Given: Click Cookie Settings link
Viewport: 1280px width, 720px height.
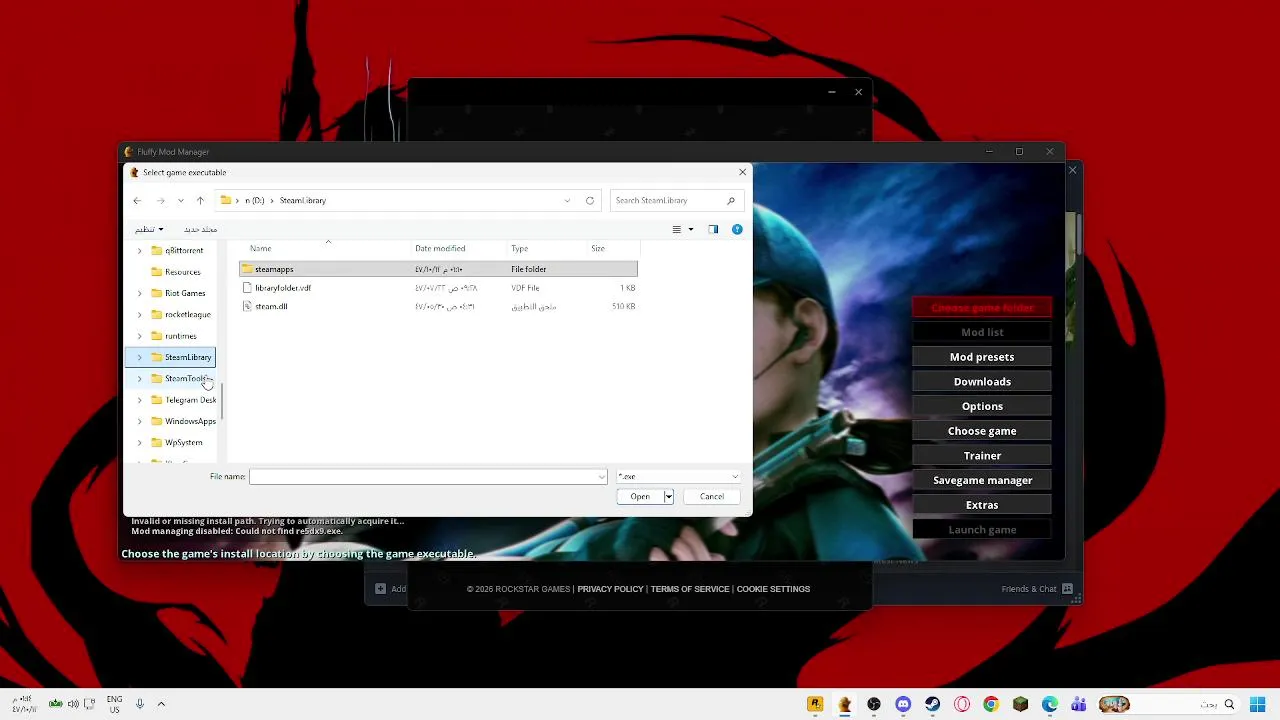Looking at the screenshot, I should click(773, 589).
